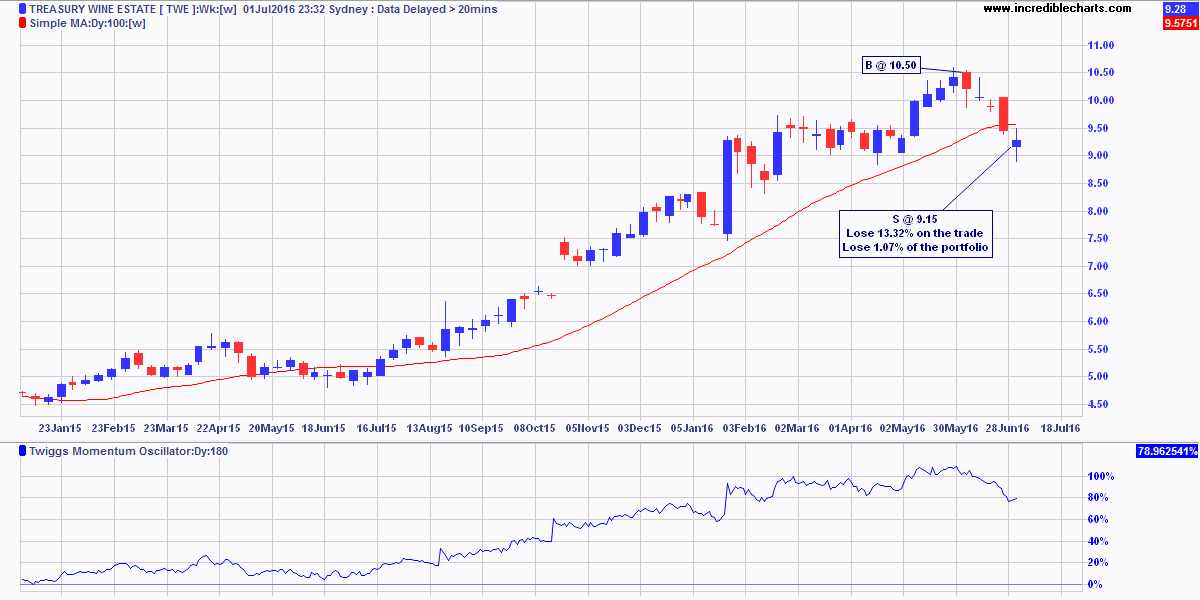The width and height of the screenshot is (1200, 600).
Task: Click the 18Jul16 date axis label
Action: pos(1060,427)
